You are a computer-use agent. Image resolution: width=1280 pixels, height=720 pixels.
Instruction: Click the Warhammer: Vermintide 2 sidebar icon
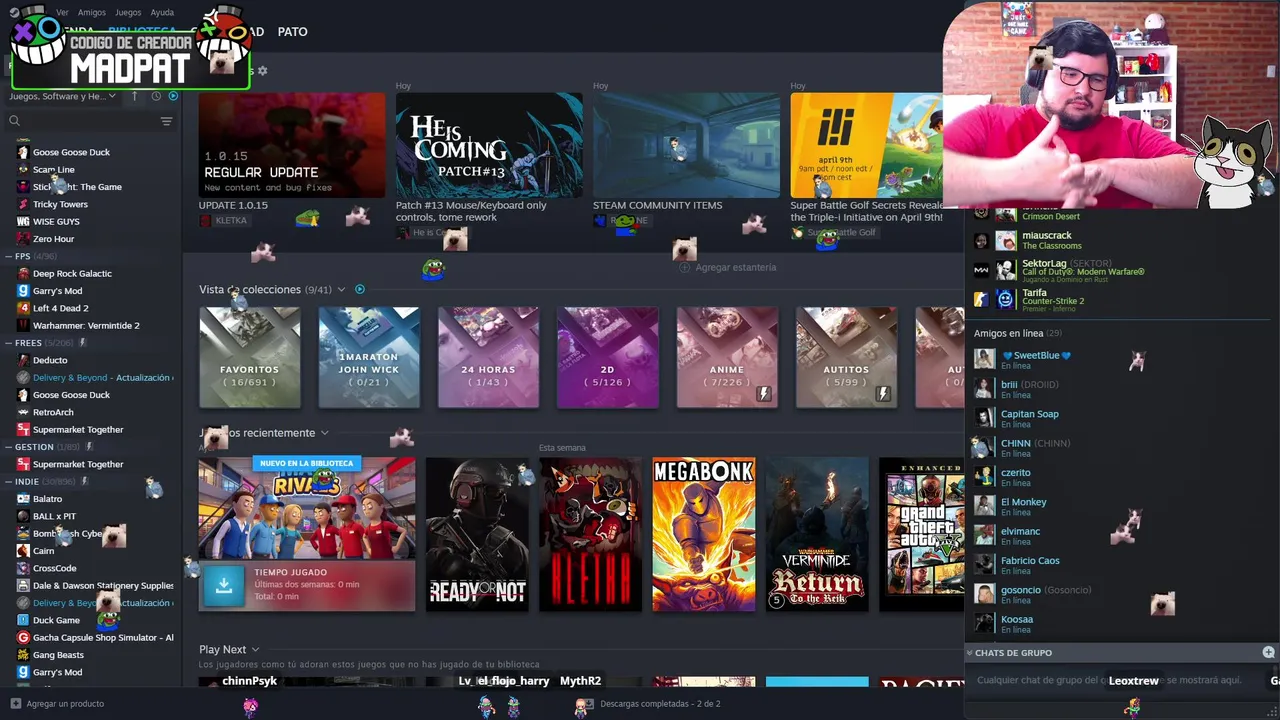23,325
